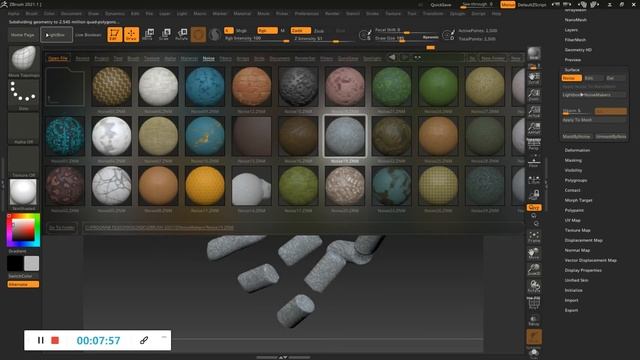Select the Scale transform tool in top shelf
The image size is (640, 360).
(x=164, y=34)
